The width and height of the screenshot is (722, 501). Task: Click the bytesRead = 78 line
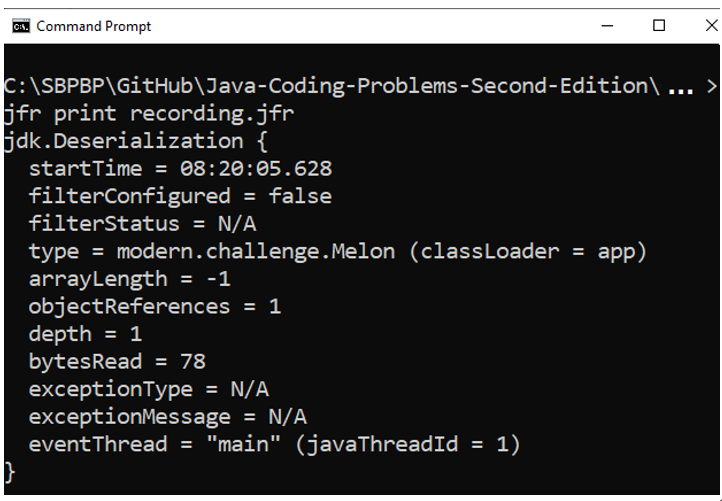coord(117,362)
